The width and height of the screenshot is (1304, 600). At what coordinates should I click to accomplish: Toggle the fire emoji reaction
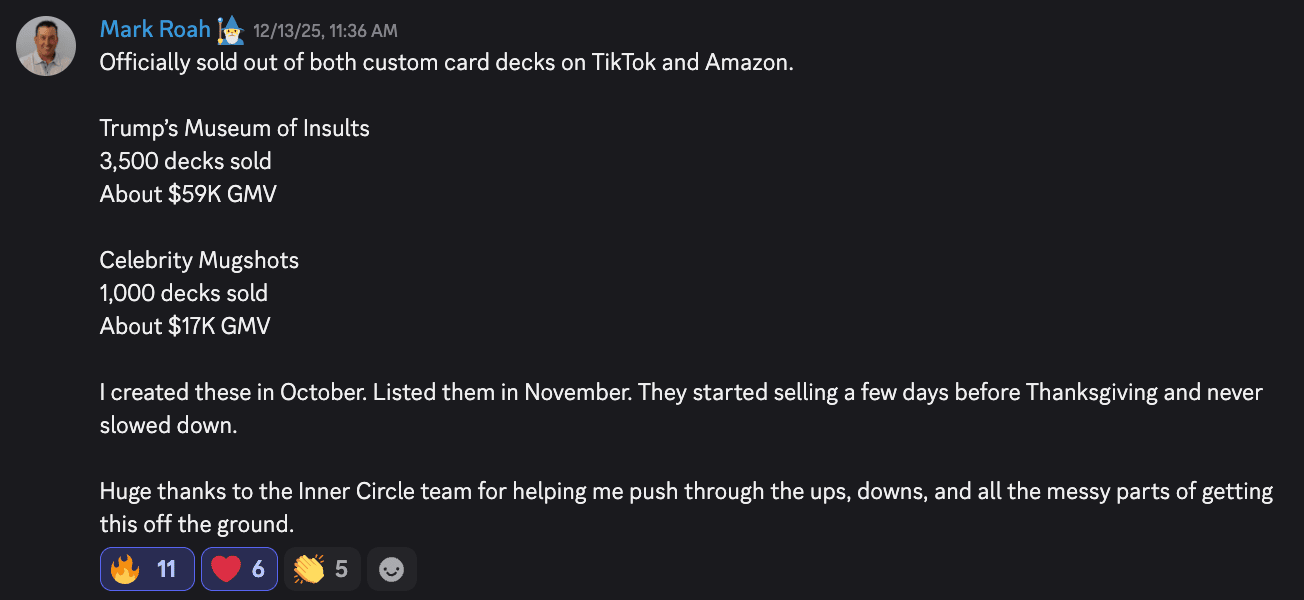click(147, 569)
